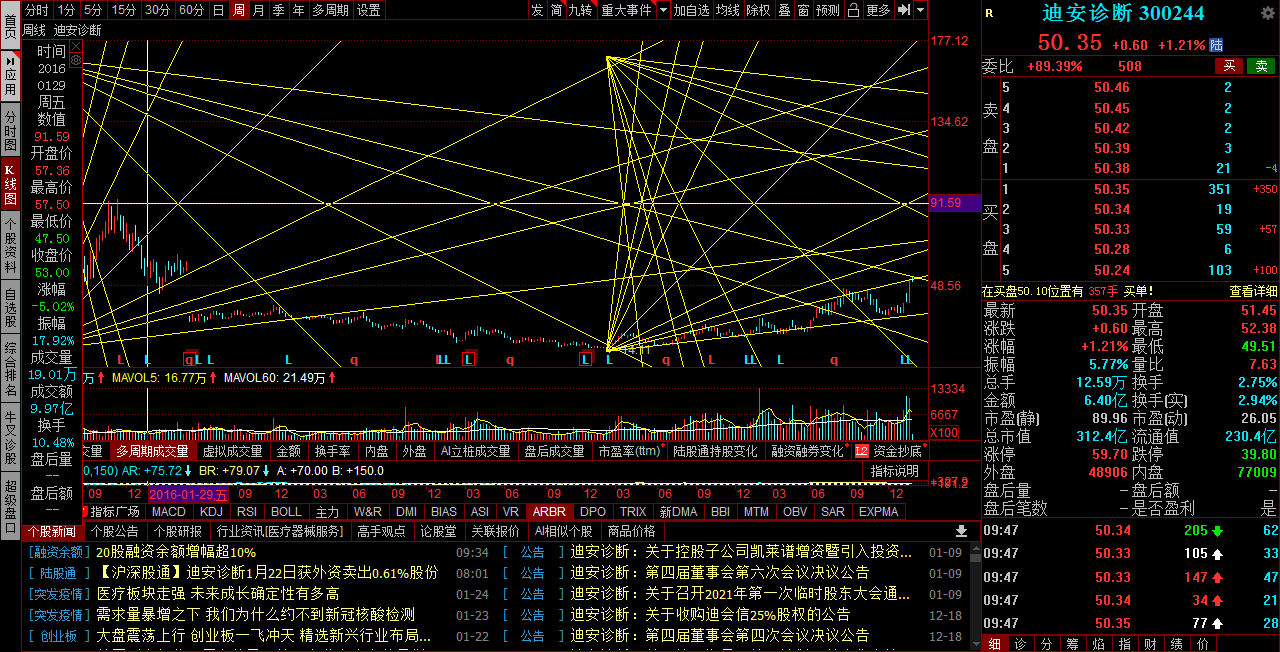Click X100 volume scale label
The width and height of the screenshot is (1280, 652).
tap(944, 433)
